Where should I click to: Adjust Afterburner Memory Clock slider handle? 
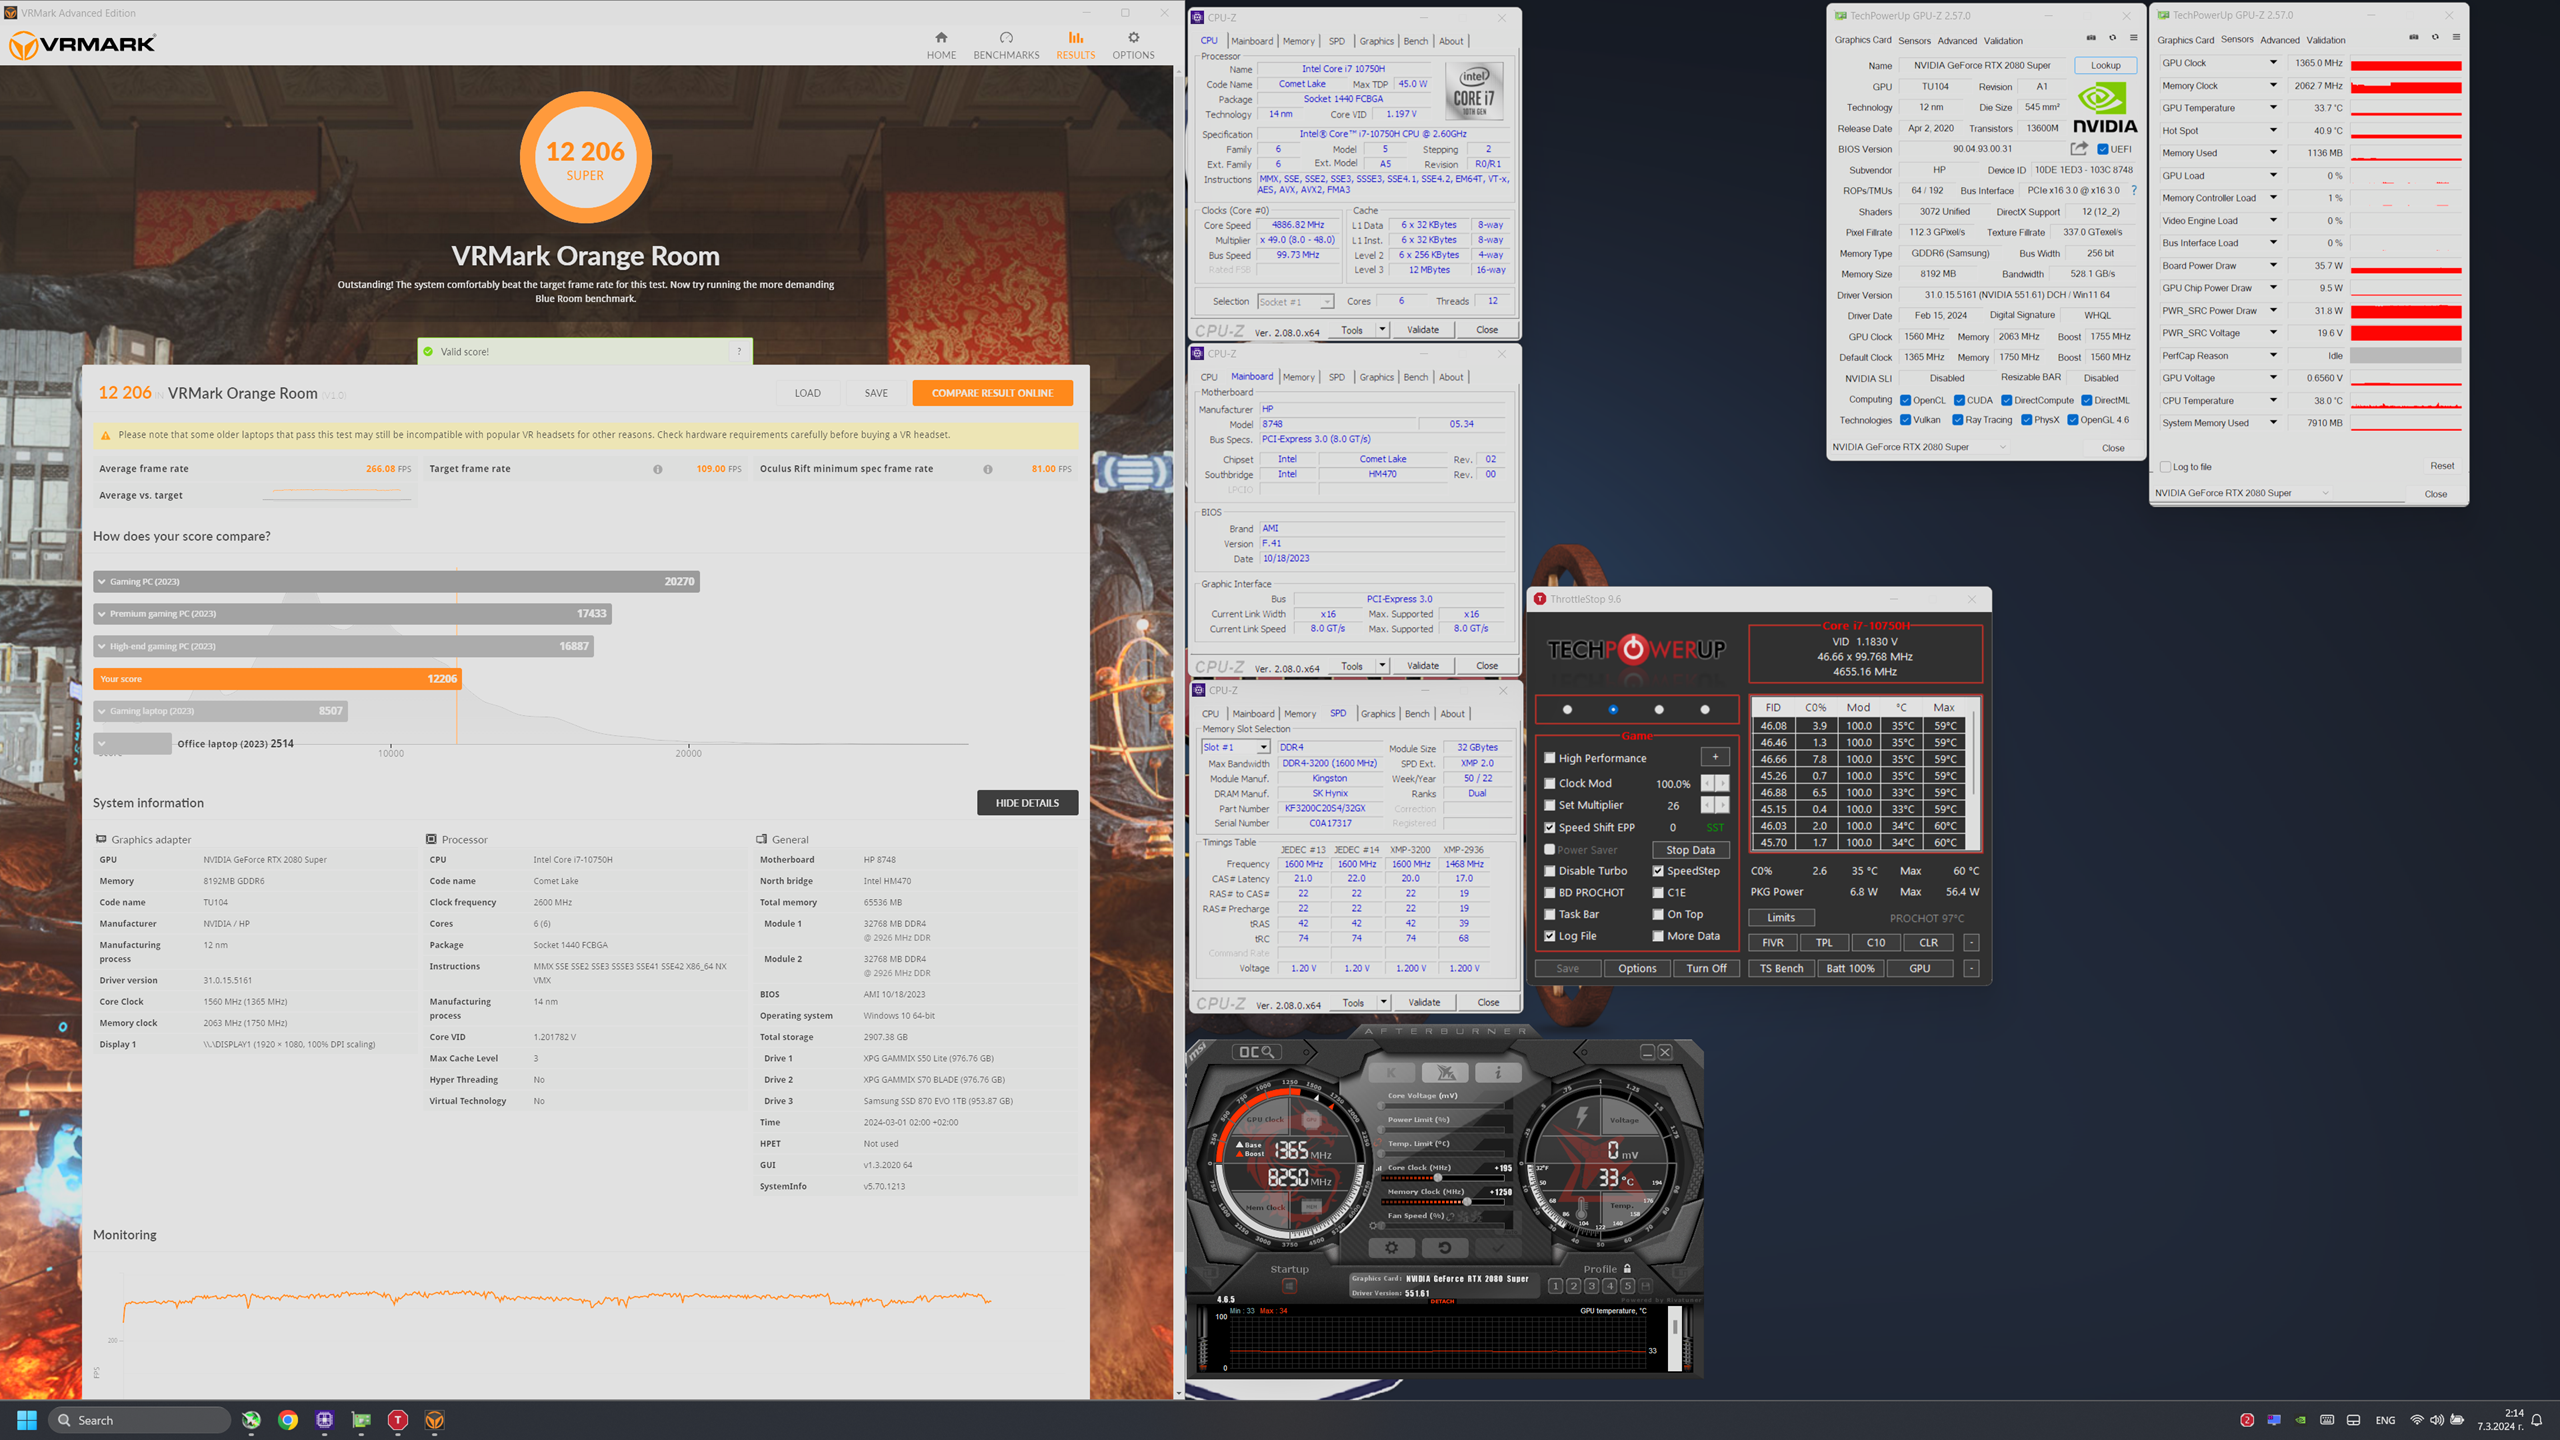pos(1467,1202)
